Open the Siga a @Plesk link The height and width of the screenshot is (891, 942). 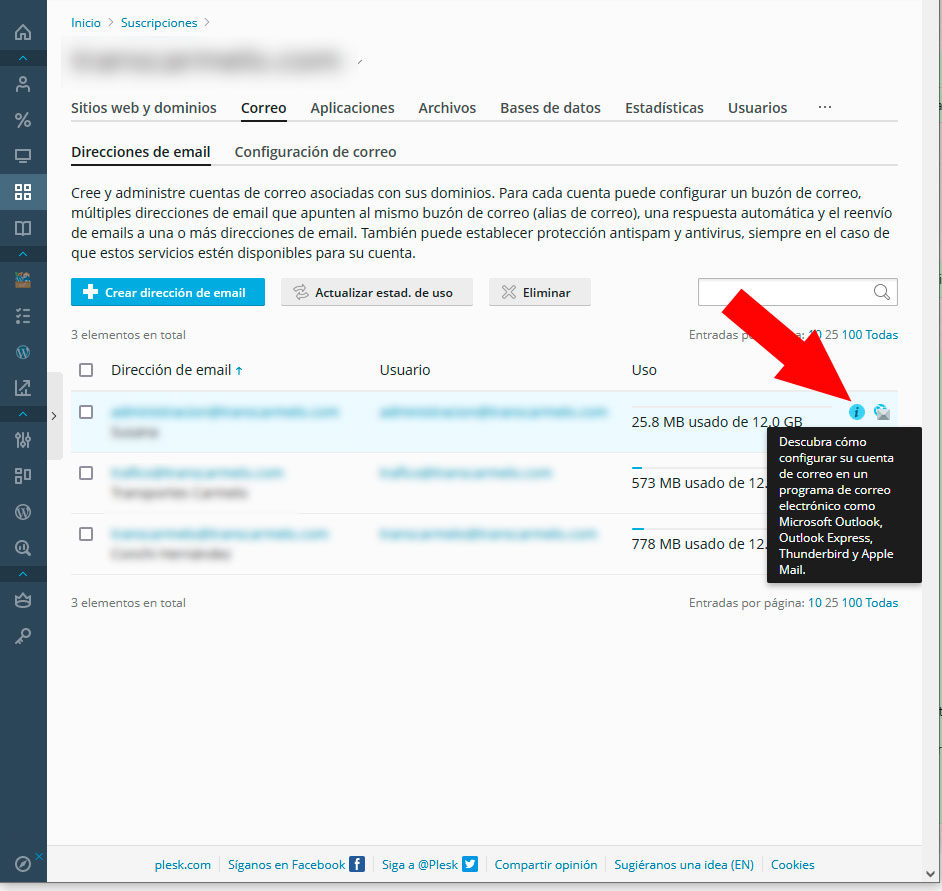pos(420,865)
